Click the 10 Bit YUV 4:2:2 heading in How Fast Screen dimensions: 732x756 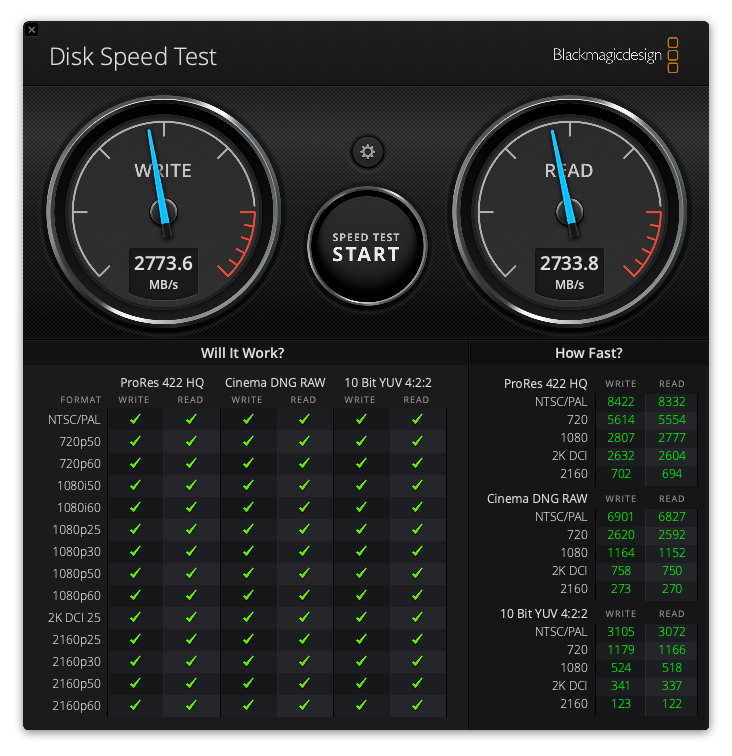tap(543, 614)
